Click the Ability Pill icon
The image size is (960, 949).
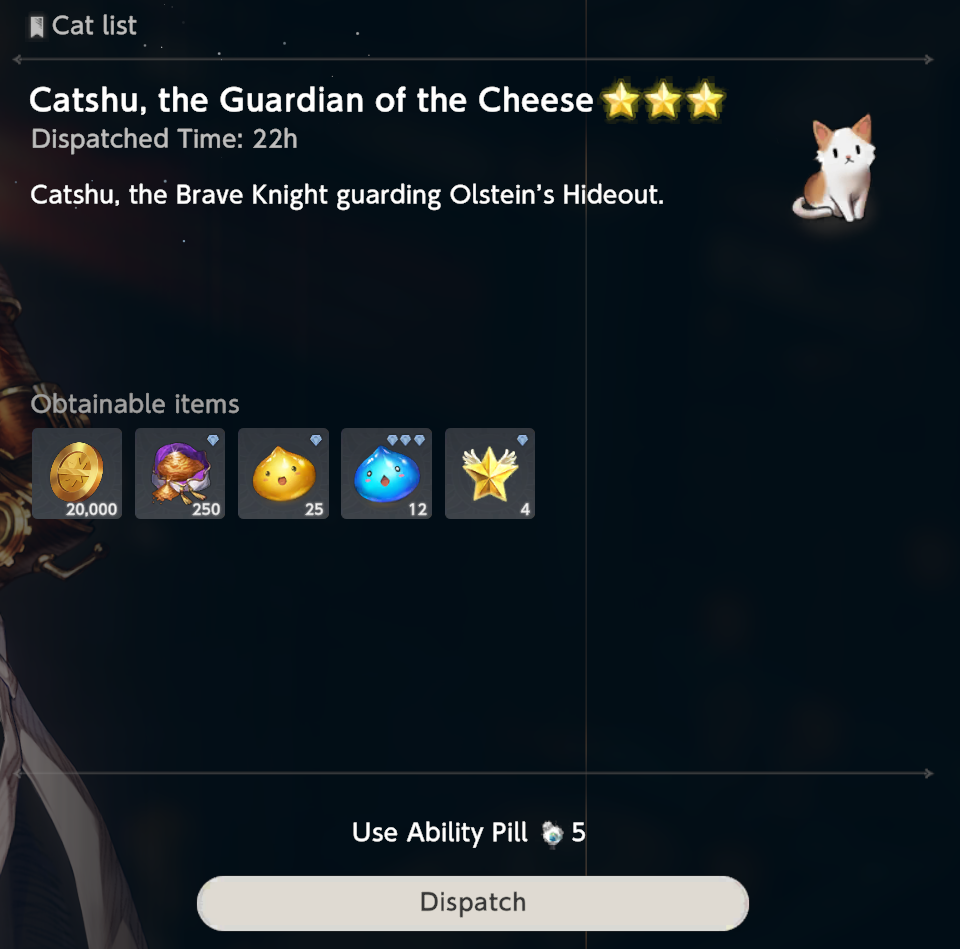552,833
